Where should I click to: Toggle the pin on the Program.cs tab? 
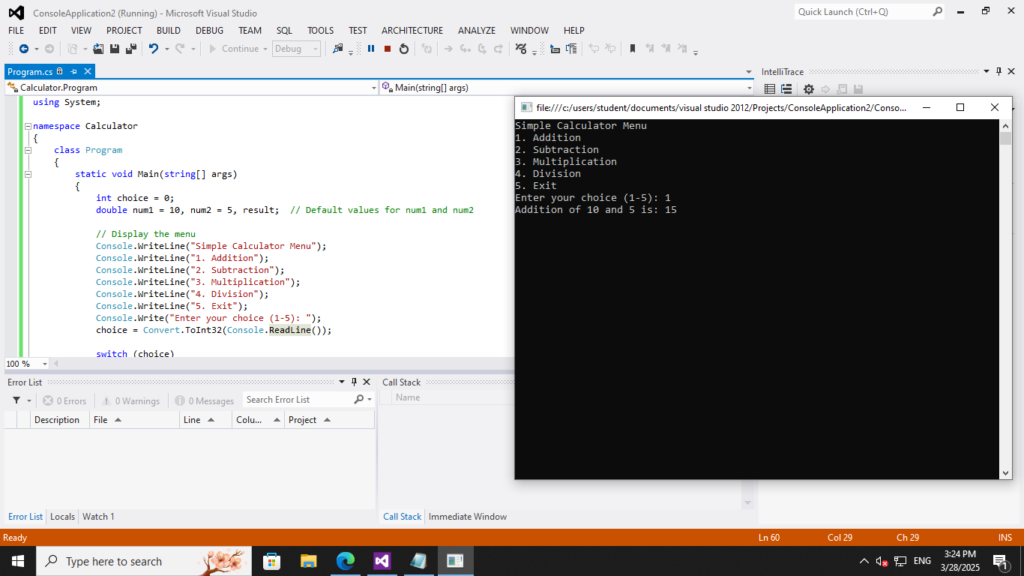(x=74, y=71)
